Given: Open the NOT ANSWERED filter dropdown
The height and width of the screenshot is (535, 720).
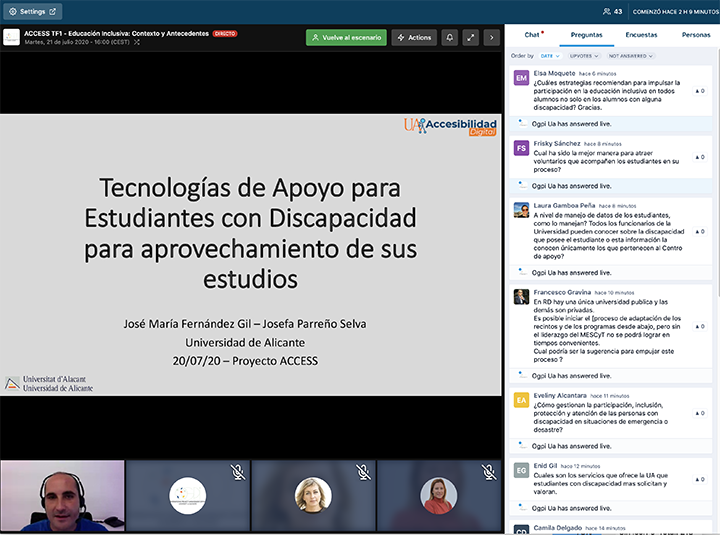Looking at the screenshot, I should [x=630, y=56].
